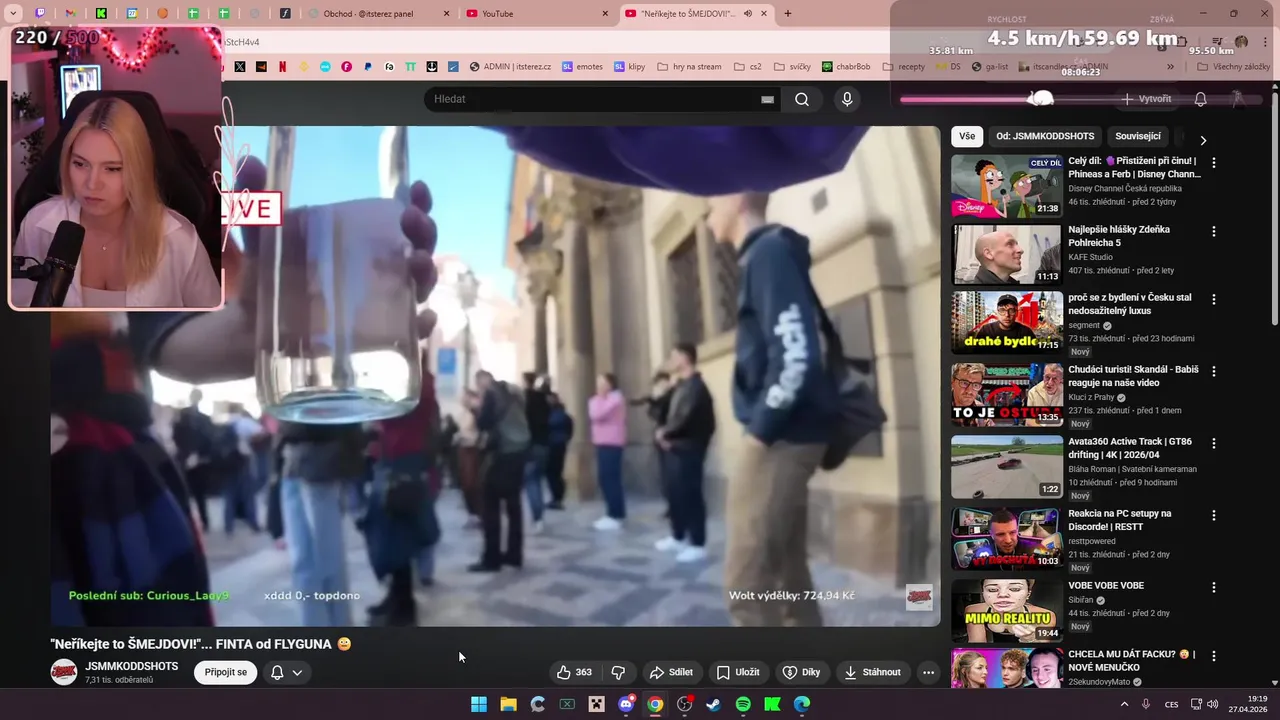This screenshot has width=1280, height=720.
Task: Select the Vše filter chip
Action: coord(967,136)
